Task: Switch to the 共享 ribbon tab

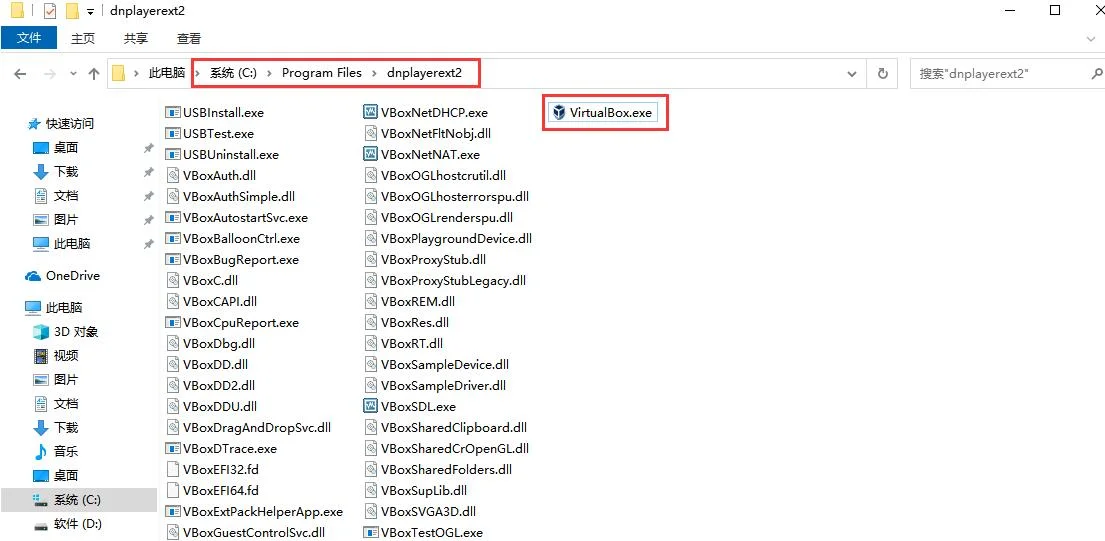Action: tap(135, 39)
